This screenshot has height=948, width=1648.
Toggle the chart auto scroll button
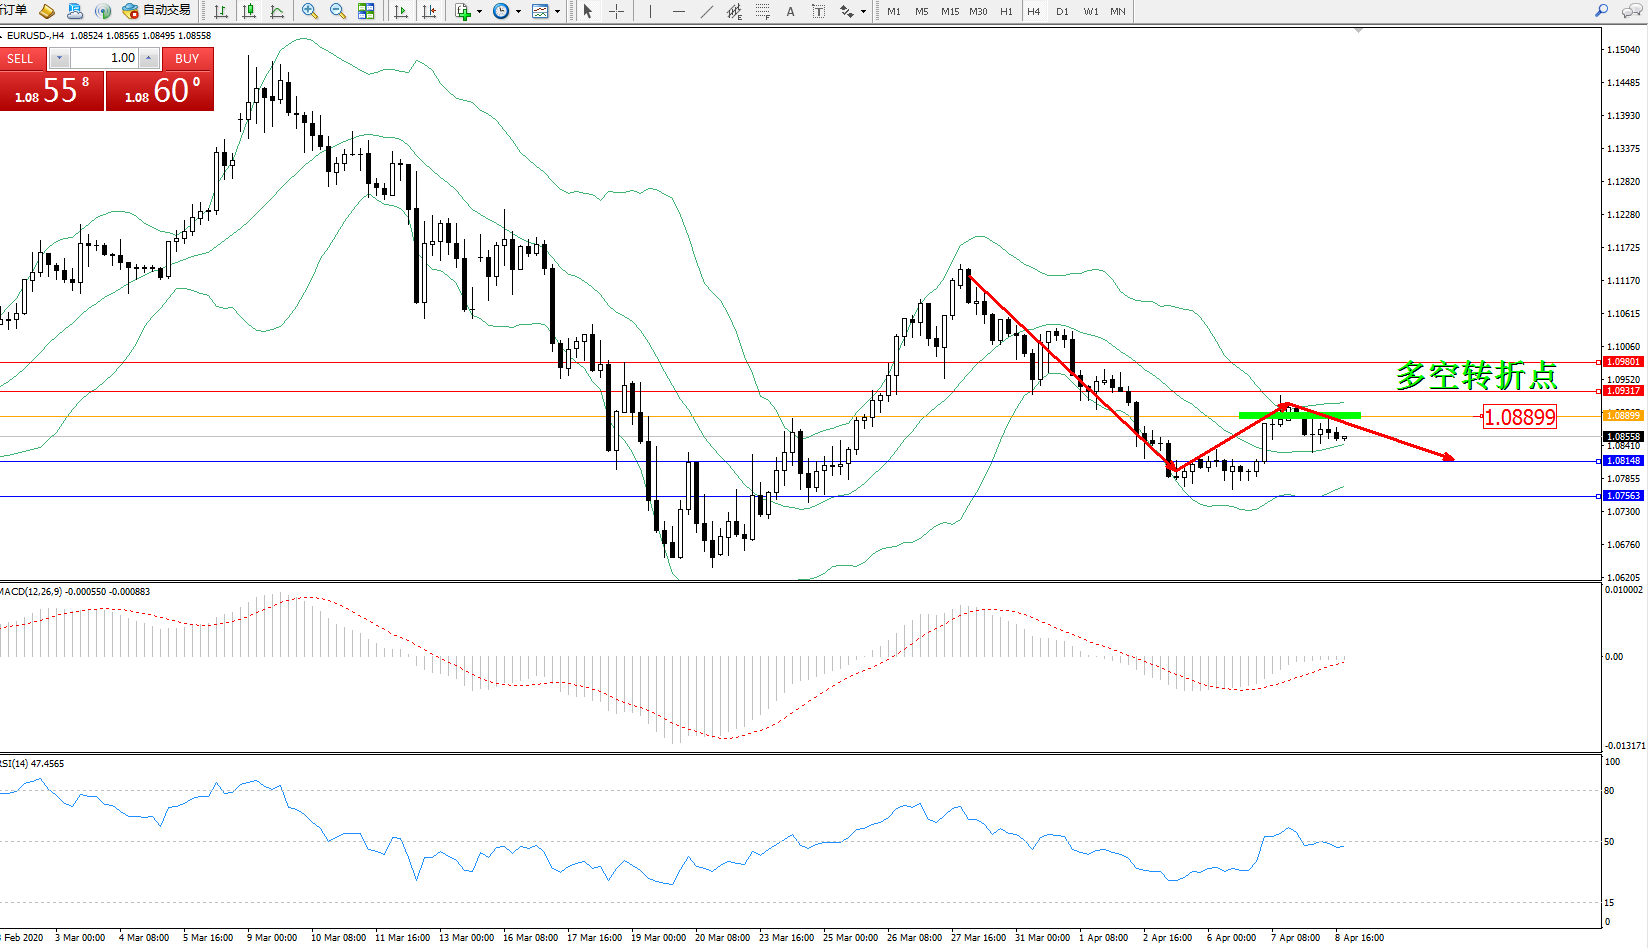click(401, 11)
